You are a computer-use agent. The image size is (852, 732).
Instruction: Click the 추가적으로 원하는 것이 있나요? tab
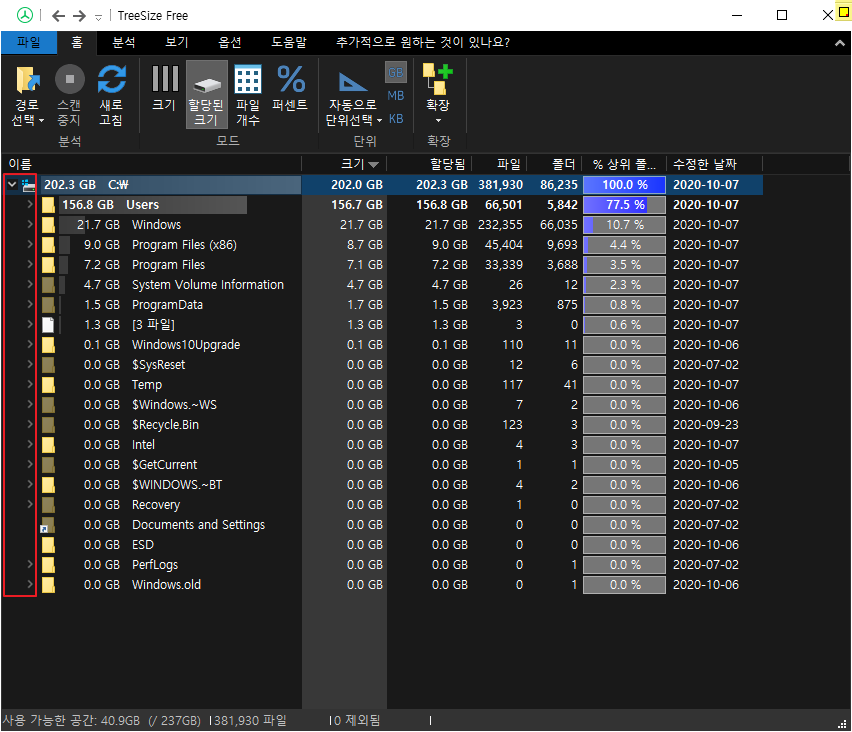pyautogui.click(x=423, y=42)
